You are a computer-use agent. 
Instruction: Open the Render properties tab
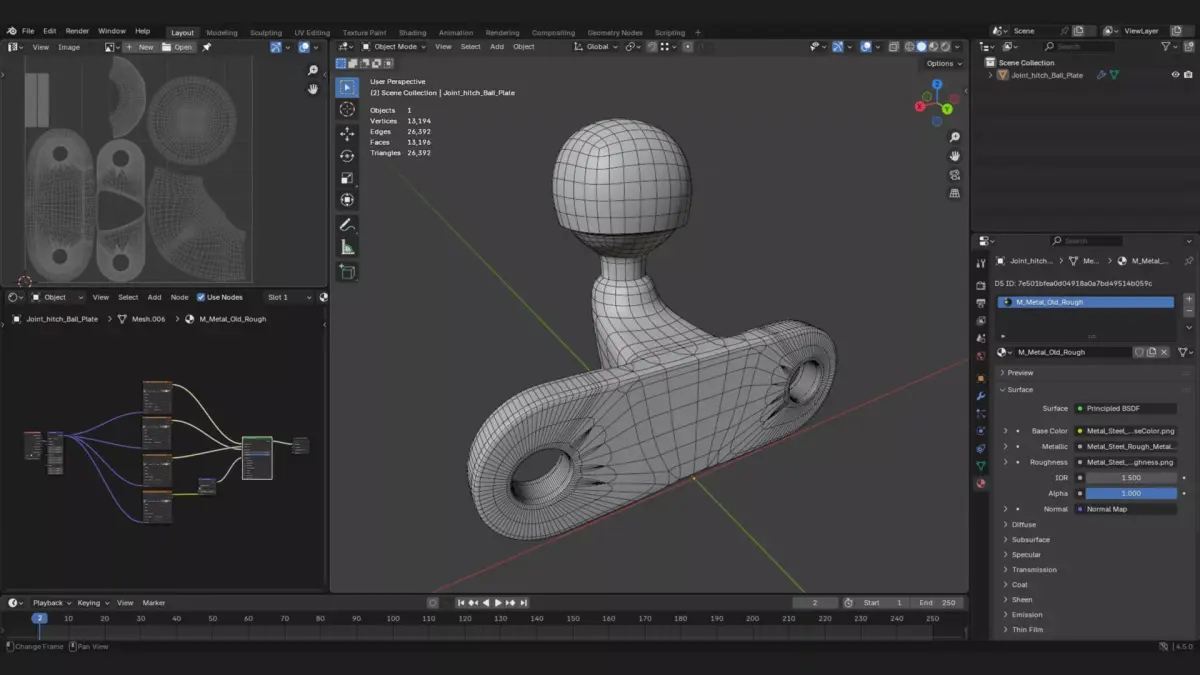coord(981,285)
